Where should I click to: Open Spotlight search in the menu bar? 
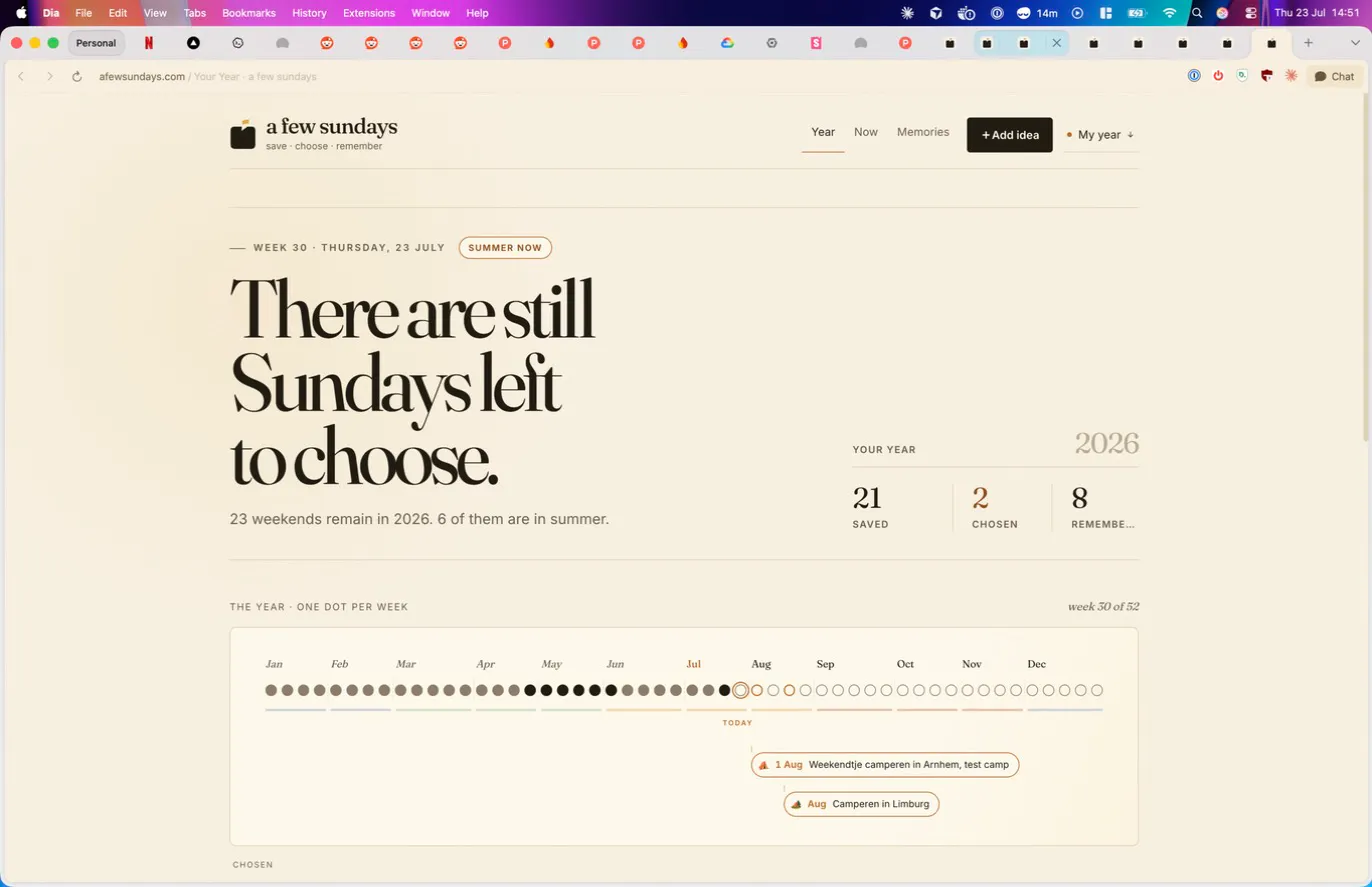[1197, 13]
